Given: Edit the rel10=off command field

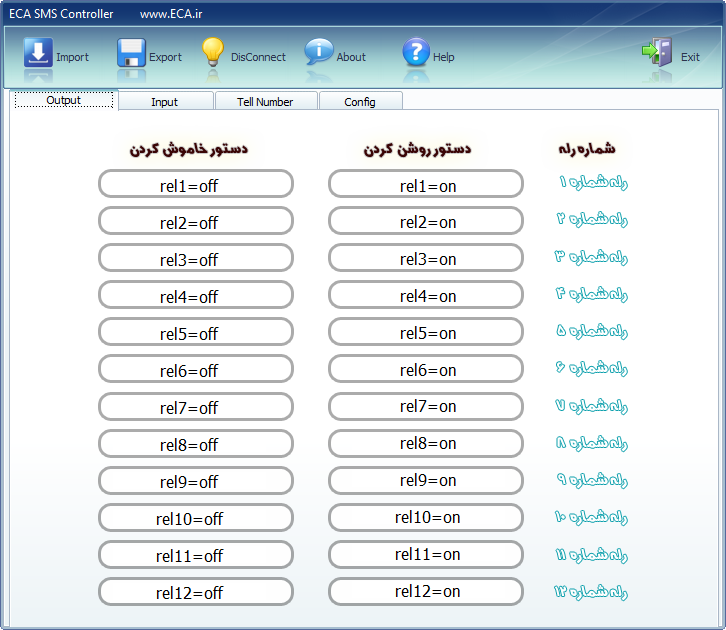Looking at the screenshot, I should tap(195, 518).
